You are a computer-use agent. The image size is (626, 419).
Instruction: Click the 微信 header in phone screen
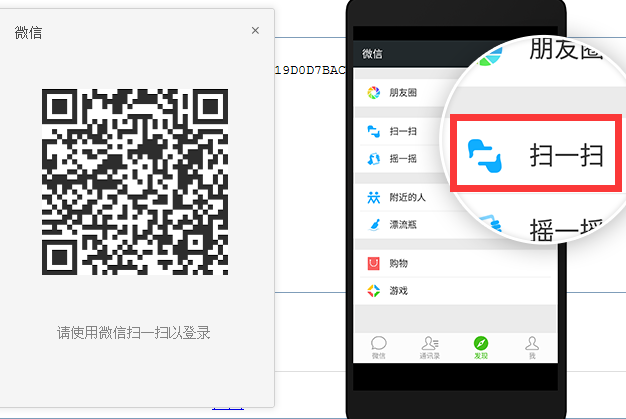(x=372, y=54)
